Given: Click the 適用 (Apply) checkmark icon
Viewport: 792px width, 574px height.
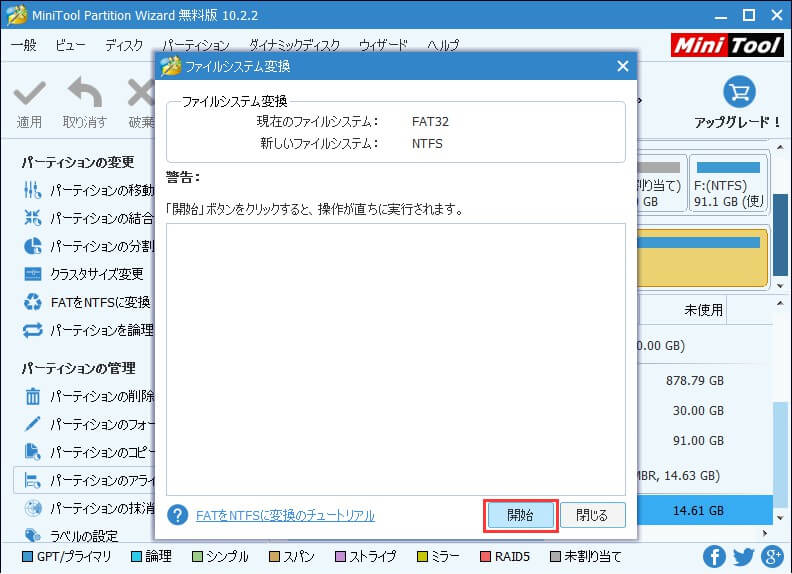Looking at the screenshot, I should click(x=29, y=96).
